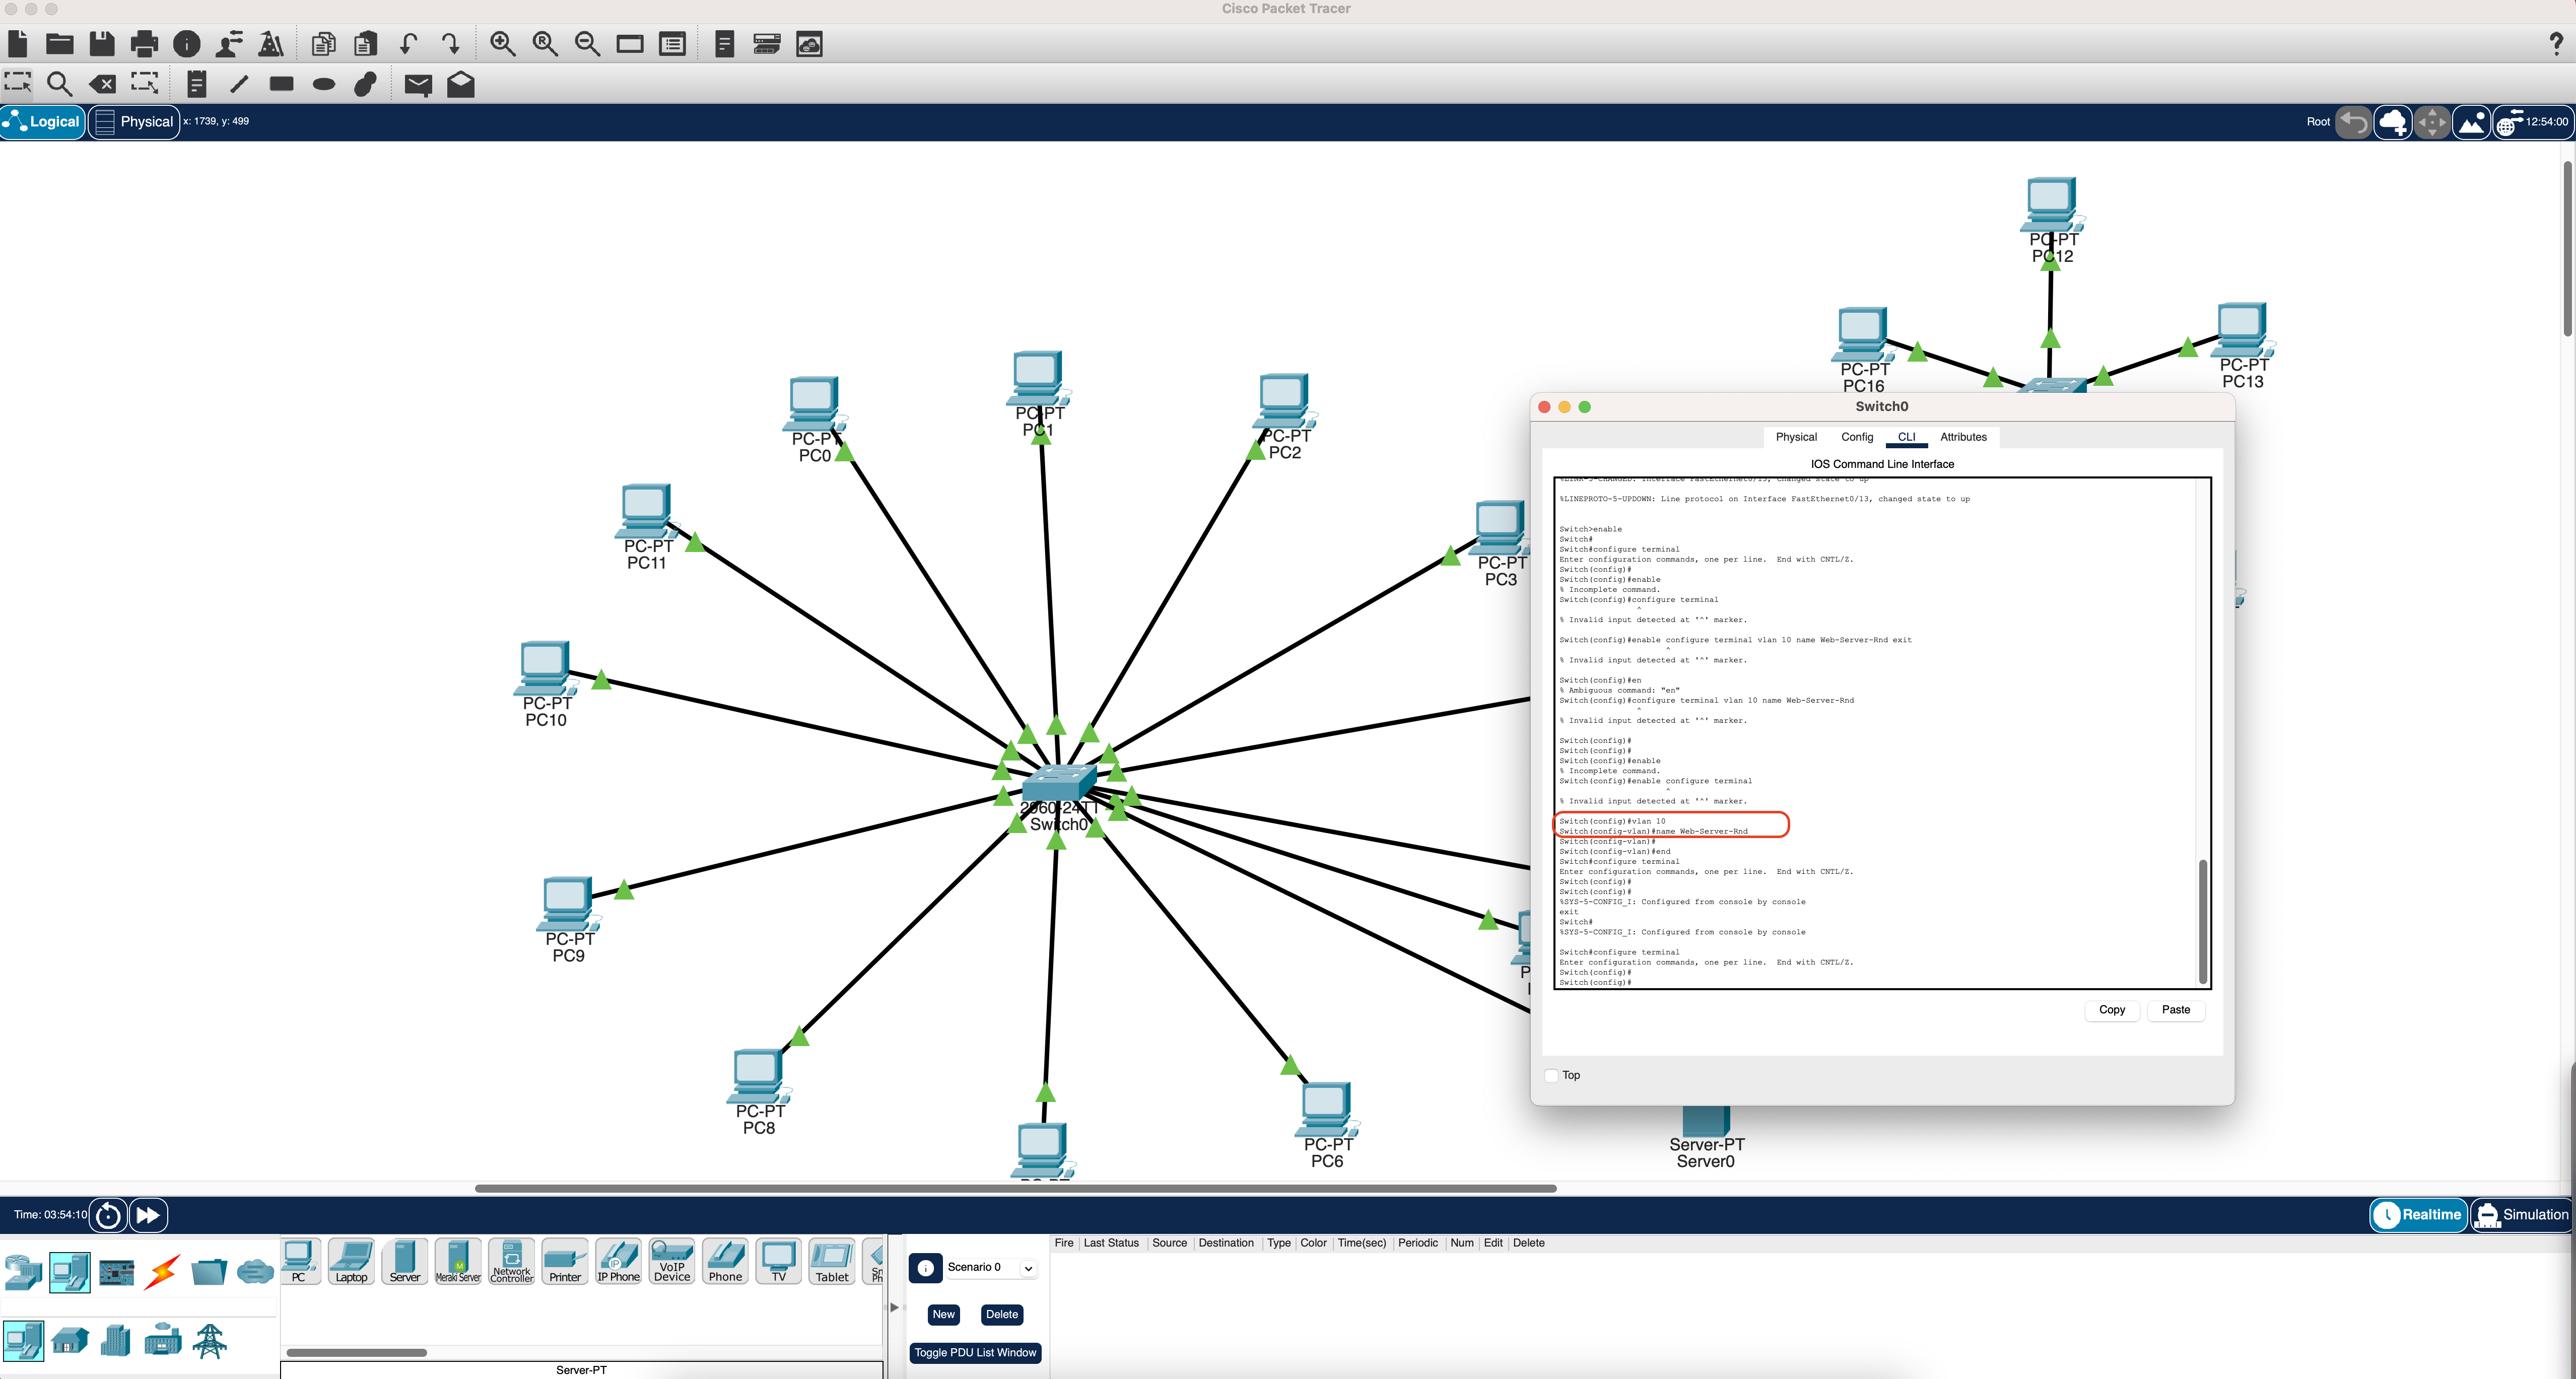Pick the IP Phone device from palette
This screenshot has width=2576, height=1379.
(x=618, y=1261)
